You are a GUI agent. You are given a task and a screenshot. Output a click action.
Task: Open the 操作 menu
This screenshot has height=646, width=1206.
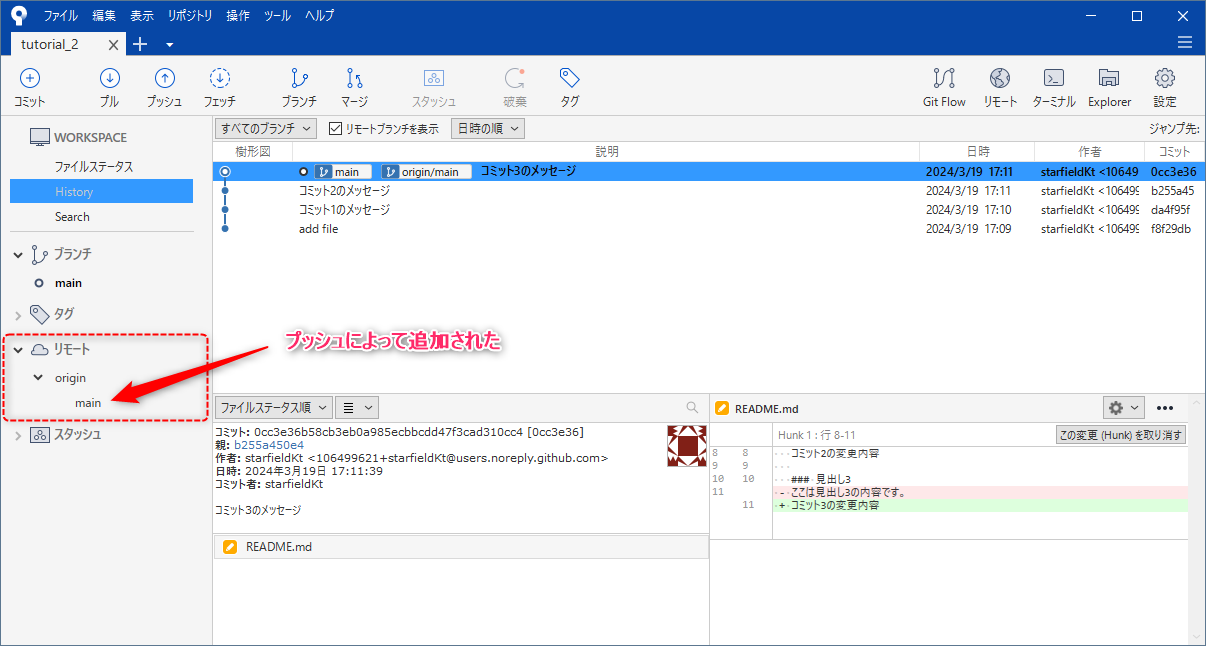pyautogui.click(x=238, y=16)
